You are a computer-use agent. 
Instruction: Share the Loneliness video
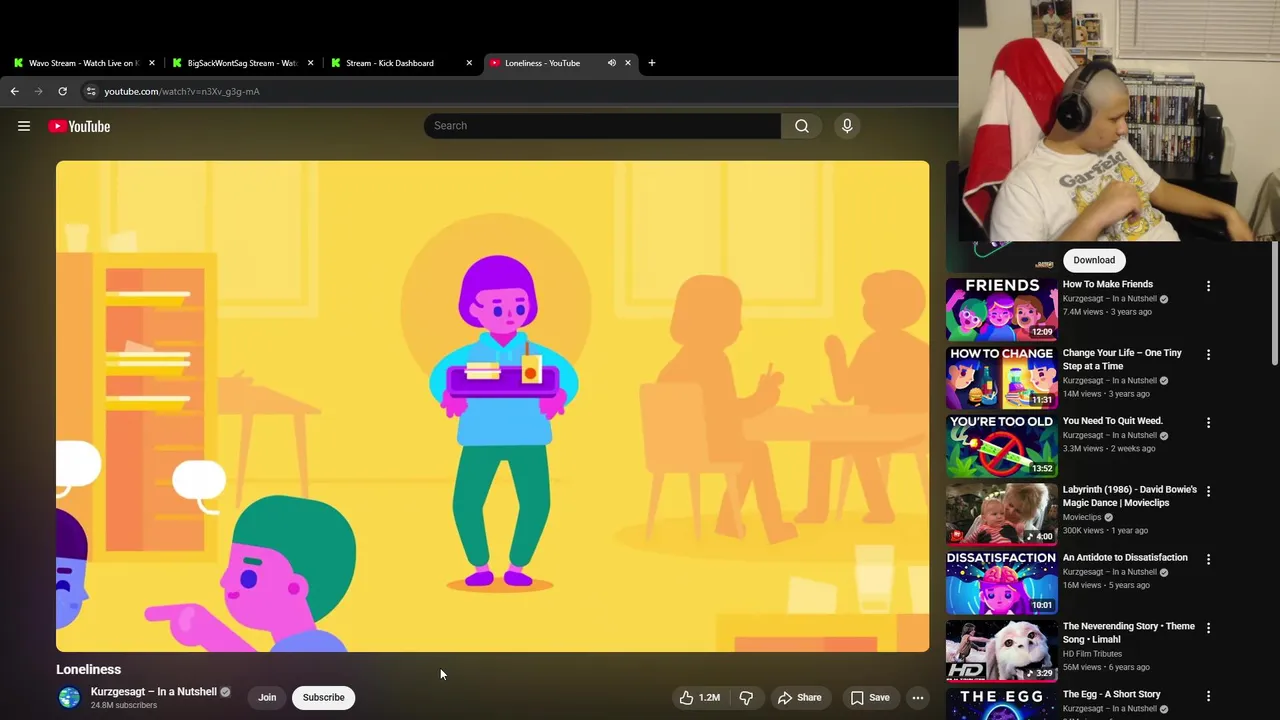pos(800,698)
